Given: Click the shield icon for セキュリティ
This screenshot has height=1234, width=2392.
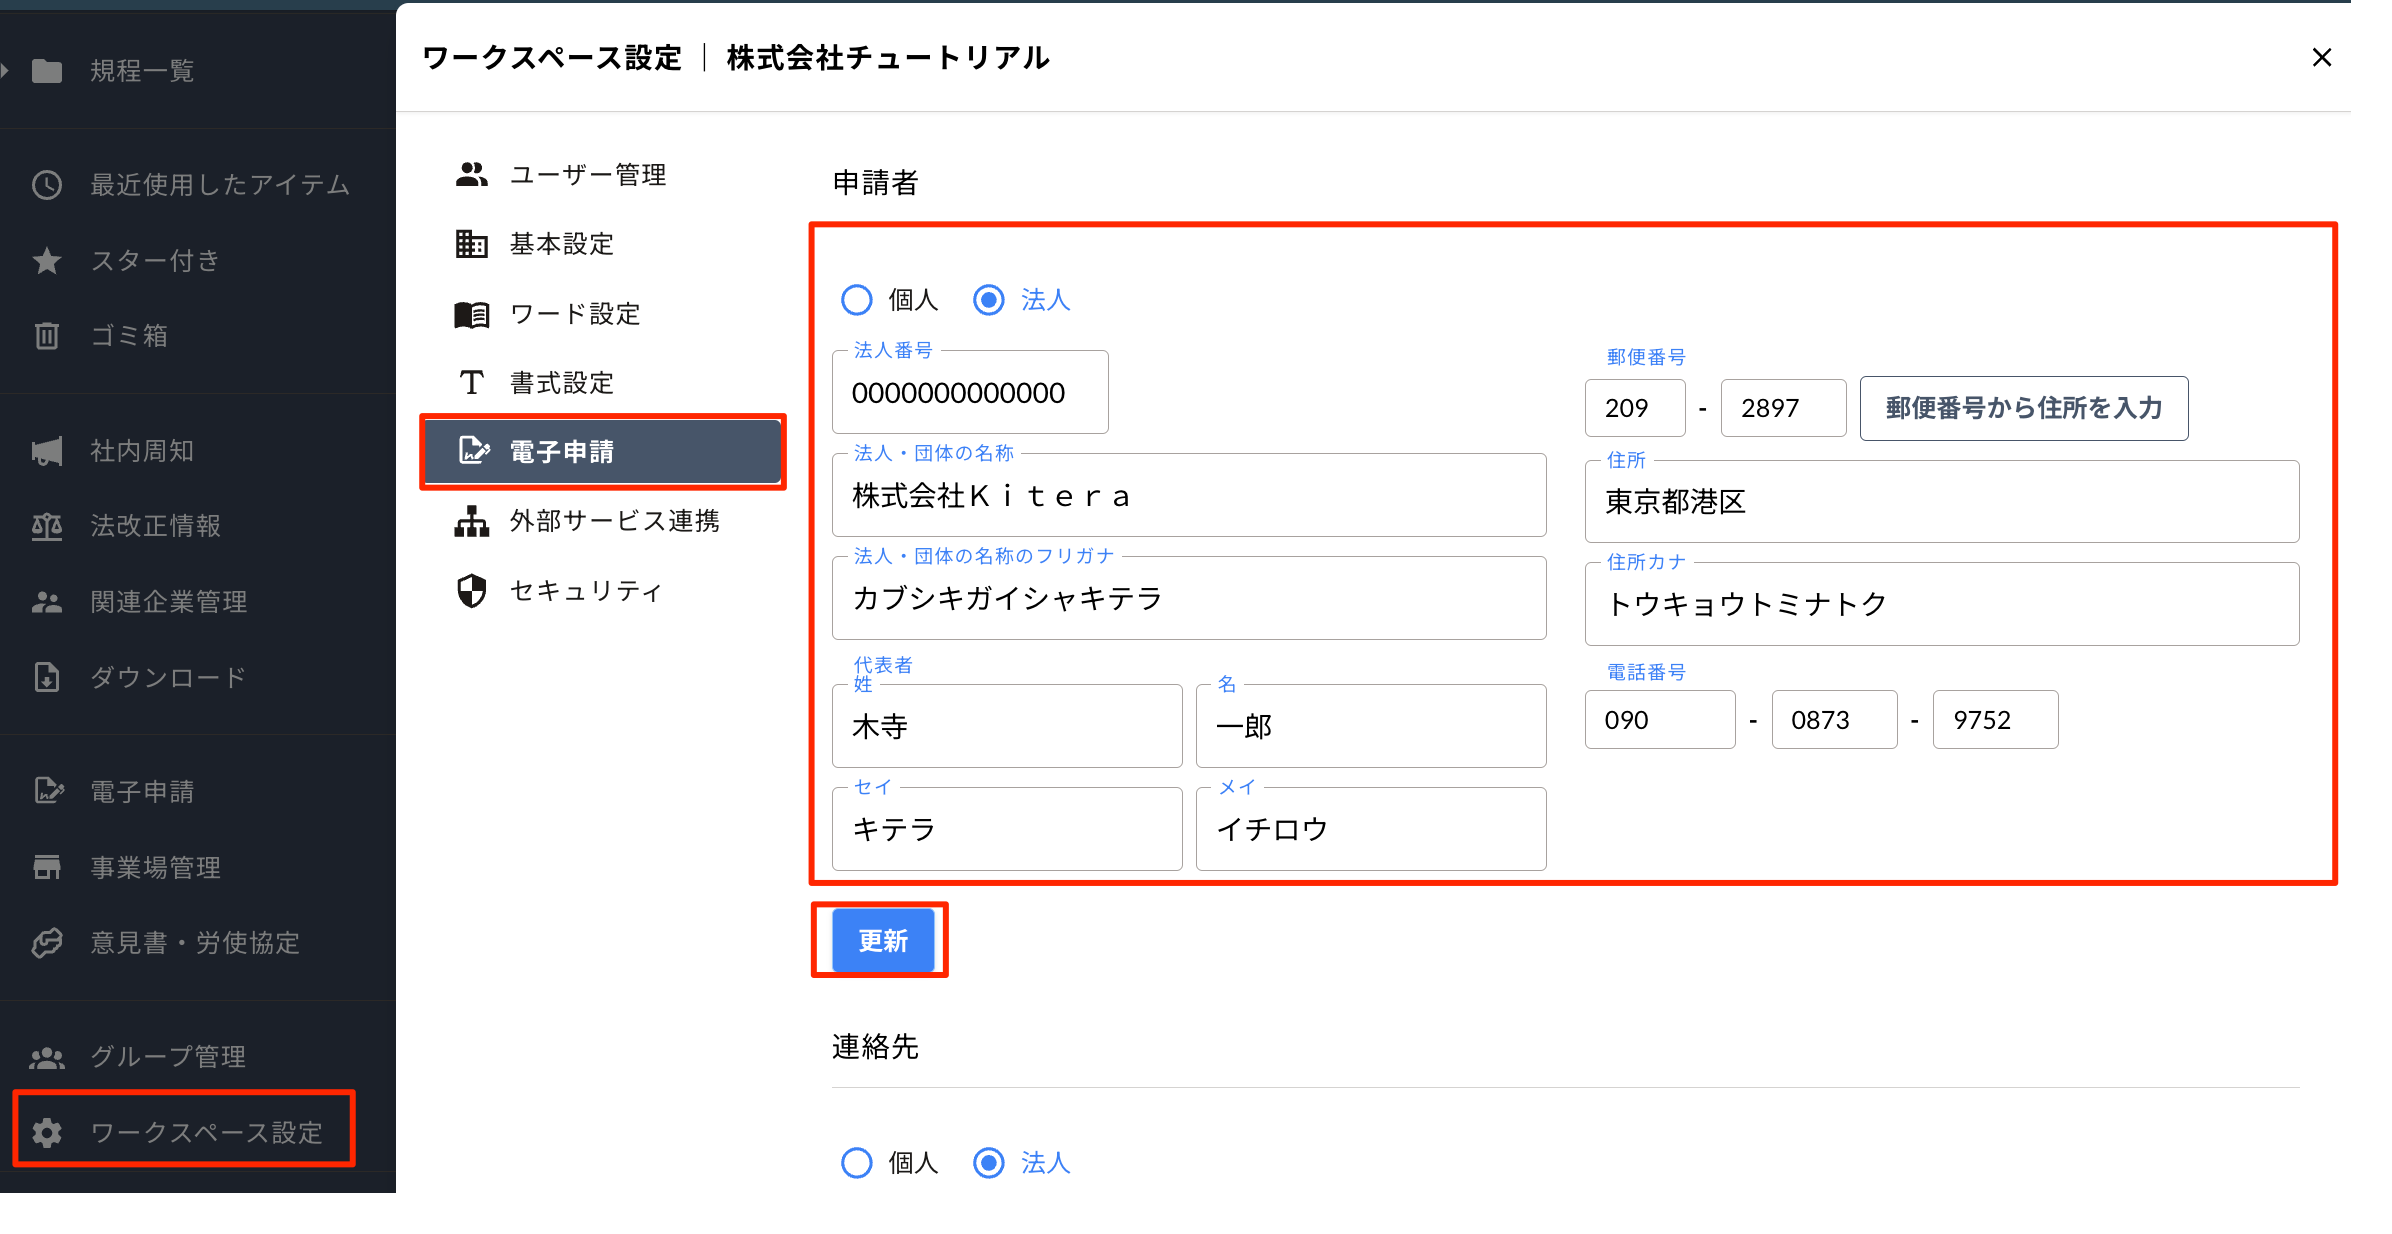Looking at the screenshot, I should (471, 591).
